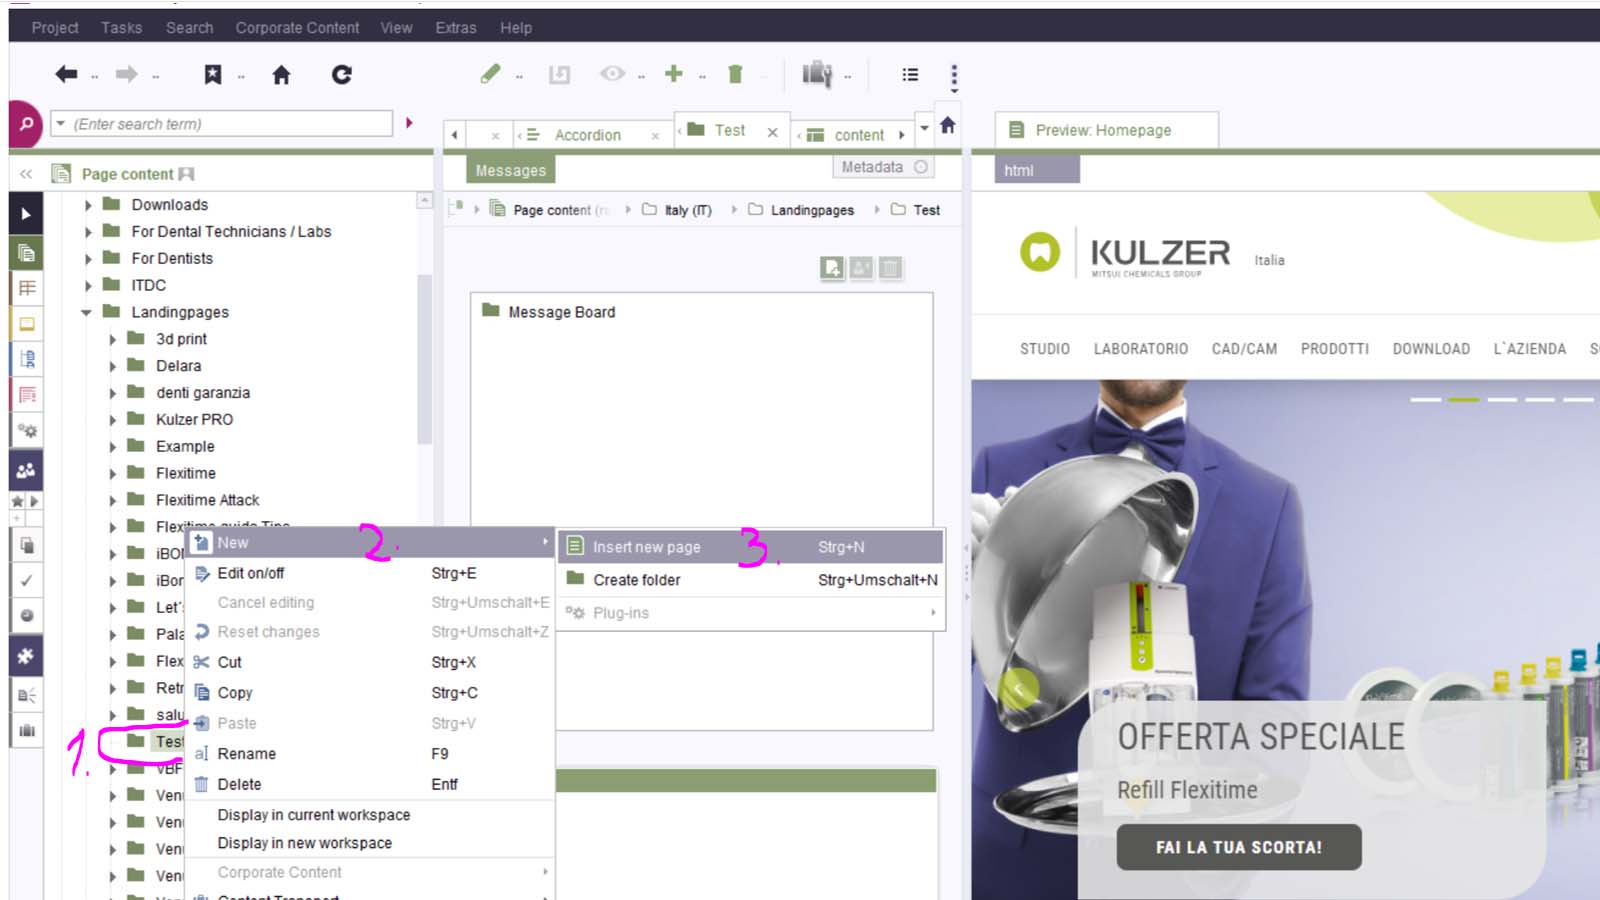Screen dimensions: 1600x900
Task: Click the green pencil edit icon
Action: (490, 74)
